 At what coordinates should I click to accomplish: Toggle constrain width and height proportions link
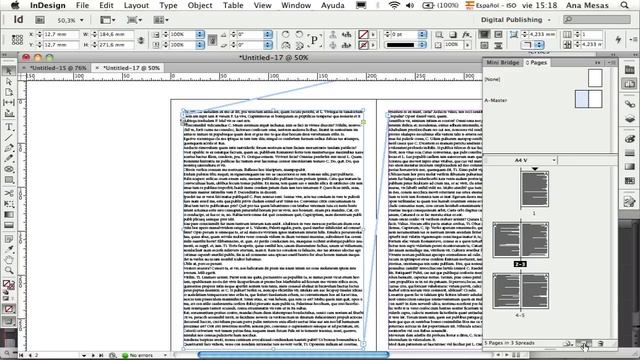pos(141,40)
